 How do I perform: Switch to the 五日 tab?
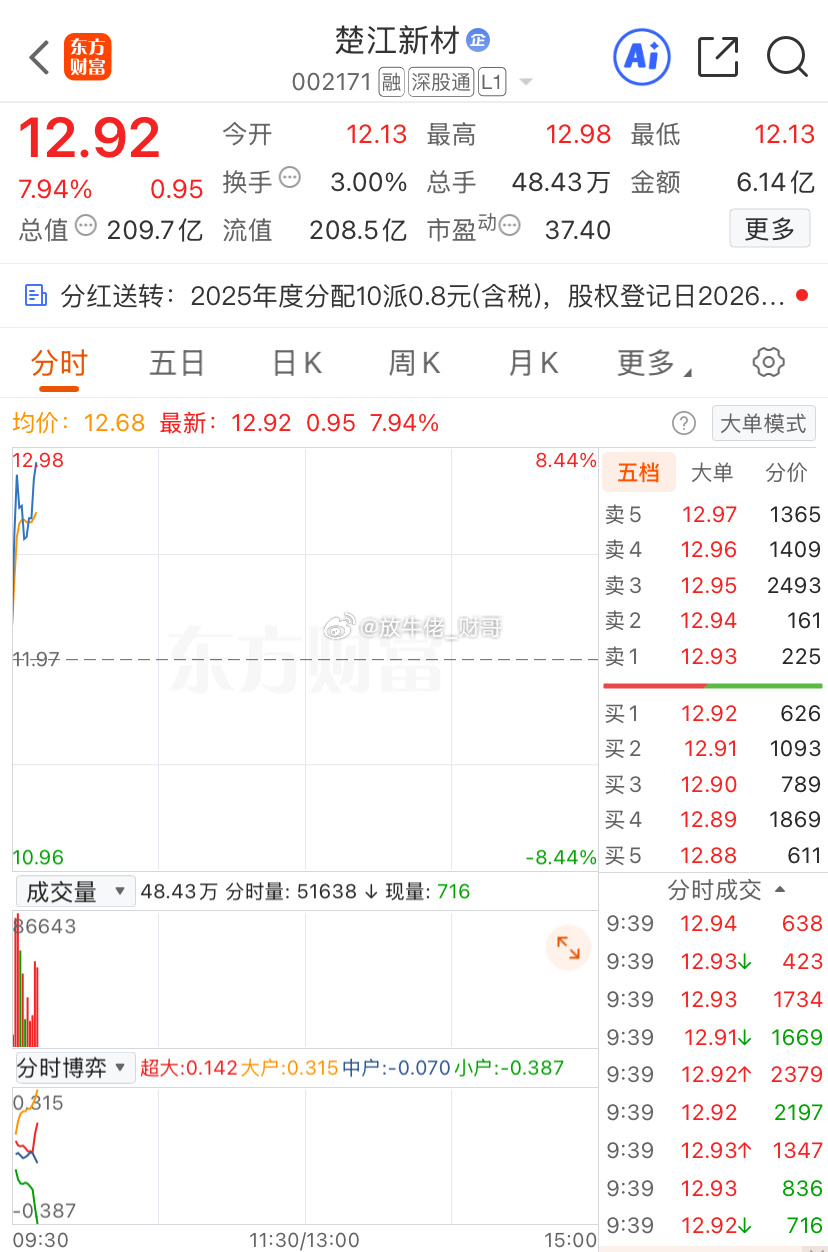coord(177,363)
